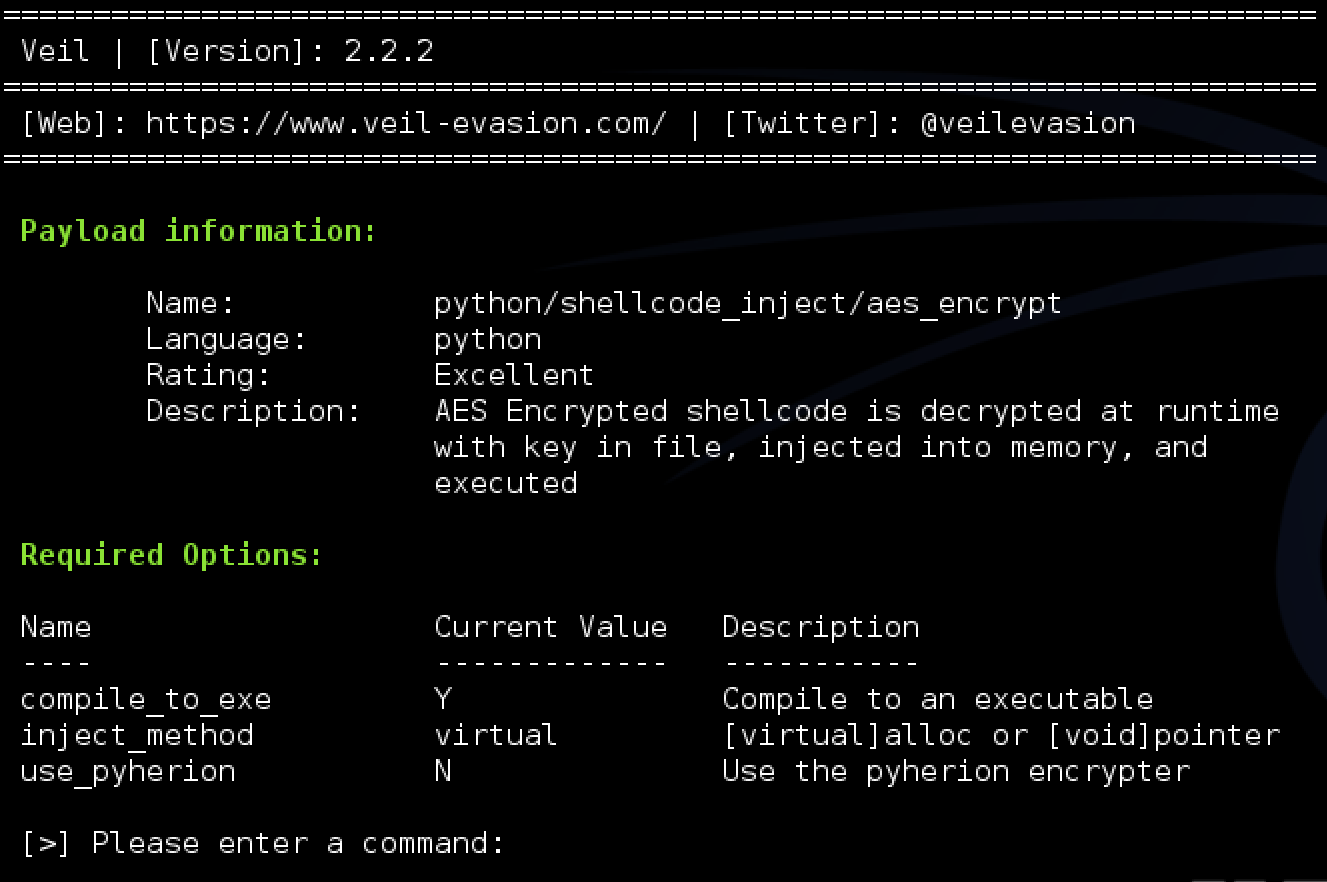The width and height of the screenshot is (1327, 882).
Task: Click the Veil website URL link
Action: point(405,123)
